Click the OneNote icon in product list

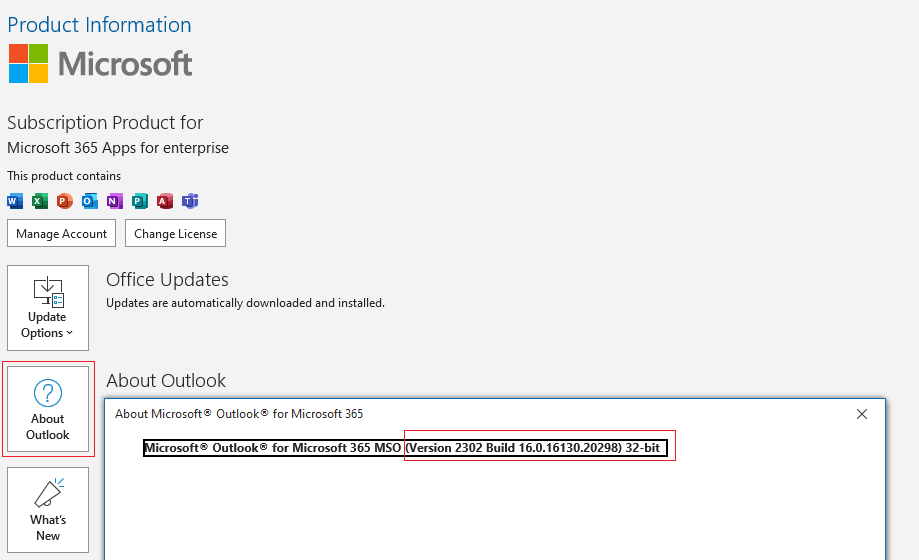(x=115, y=201)
